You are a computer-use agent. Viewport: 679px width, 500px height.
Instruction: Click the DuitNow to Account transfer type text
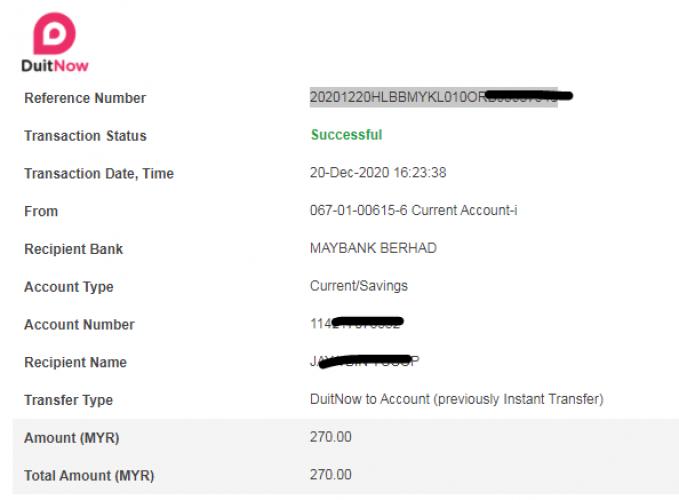(456, 399)
